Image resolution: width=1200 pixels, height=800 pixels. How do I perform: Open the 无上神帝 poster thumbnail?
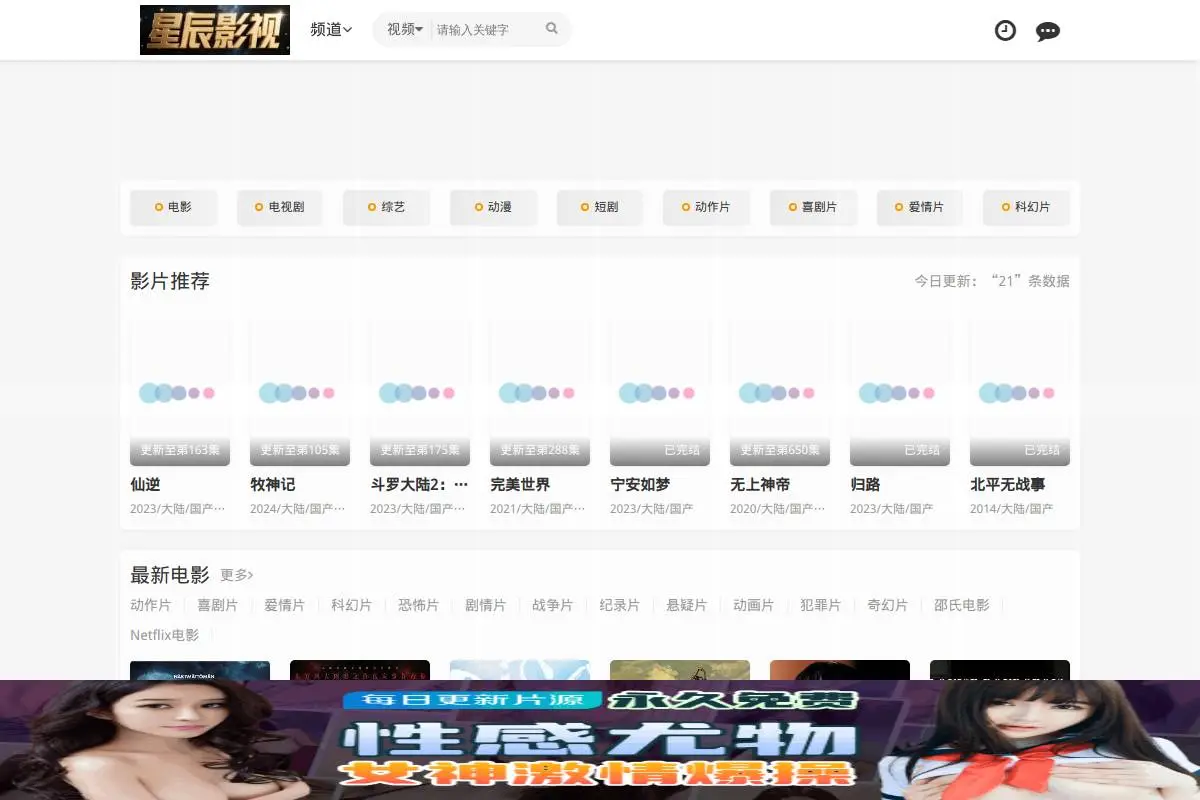tap(780, 393)
